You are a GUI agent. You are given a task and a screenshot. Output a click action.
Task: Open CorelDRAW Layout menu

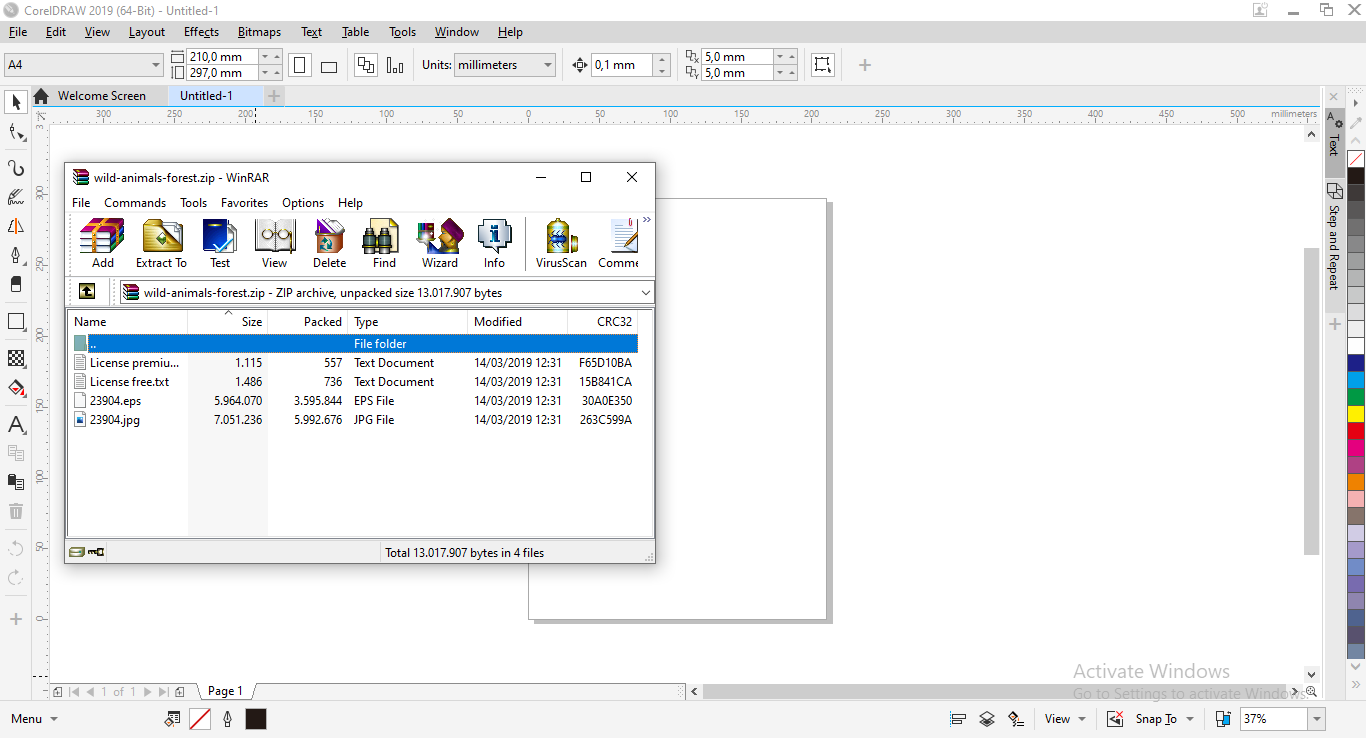pos(147,32)
